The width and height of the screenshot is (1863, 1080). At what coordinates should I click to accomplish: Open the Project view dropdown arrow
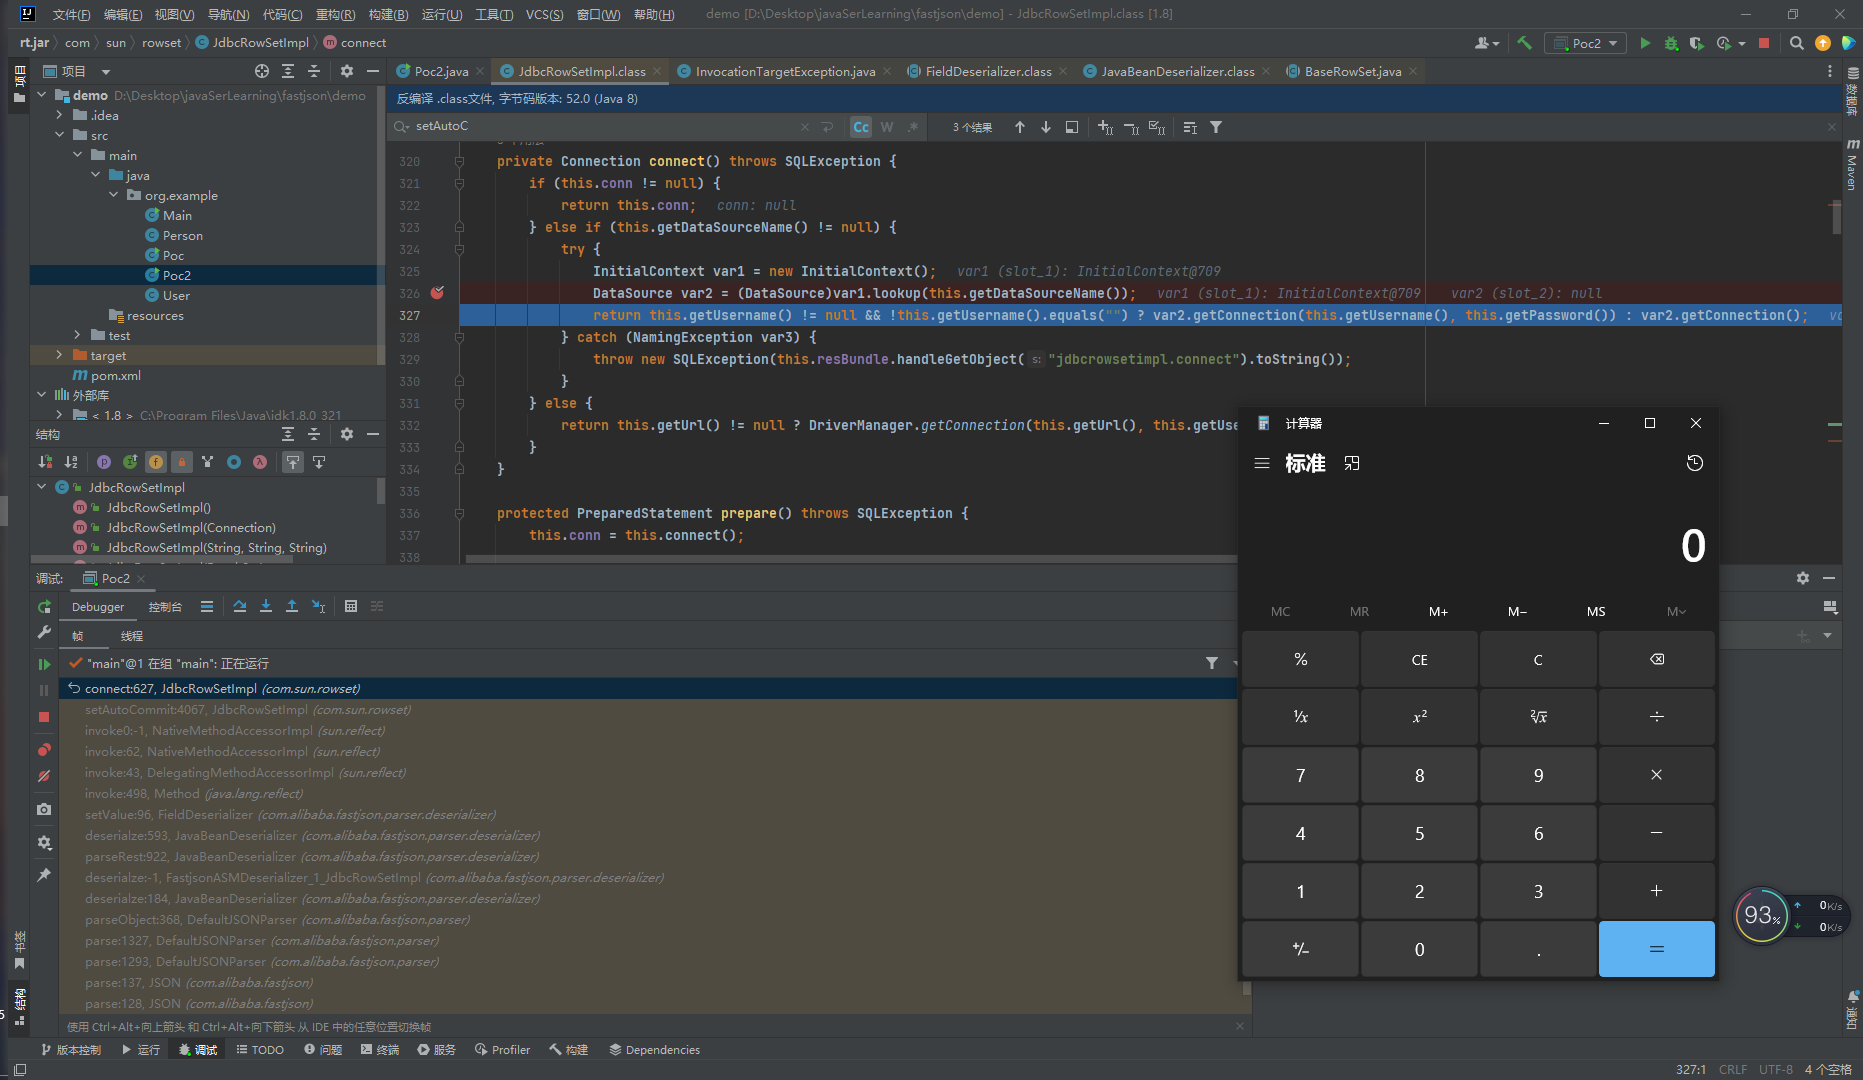pos(106,72)
